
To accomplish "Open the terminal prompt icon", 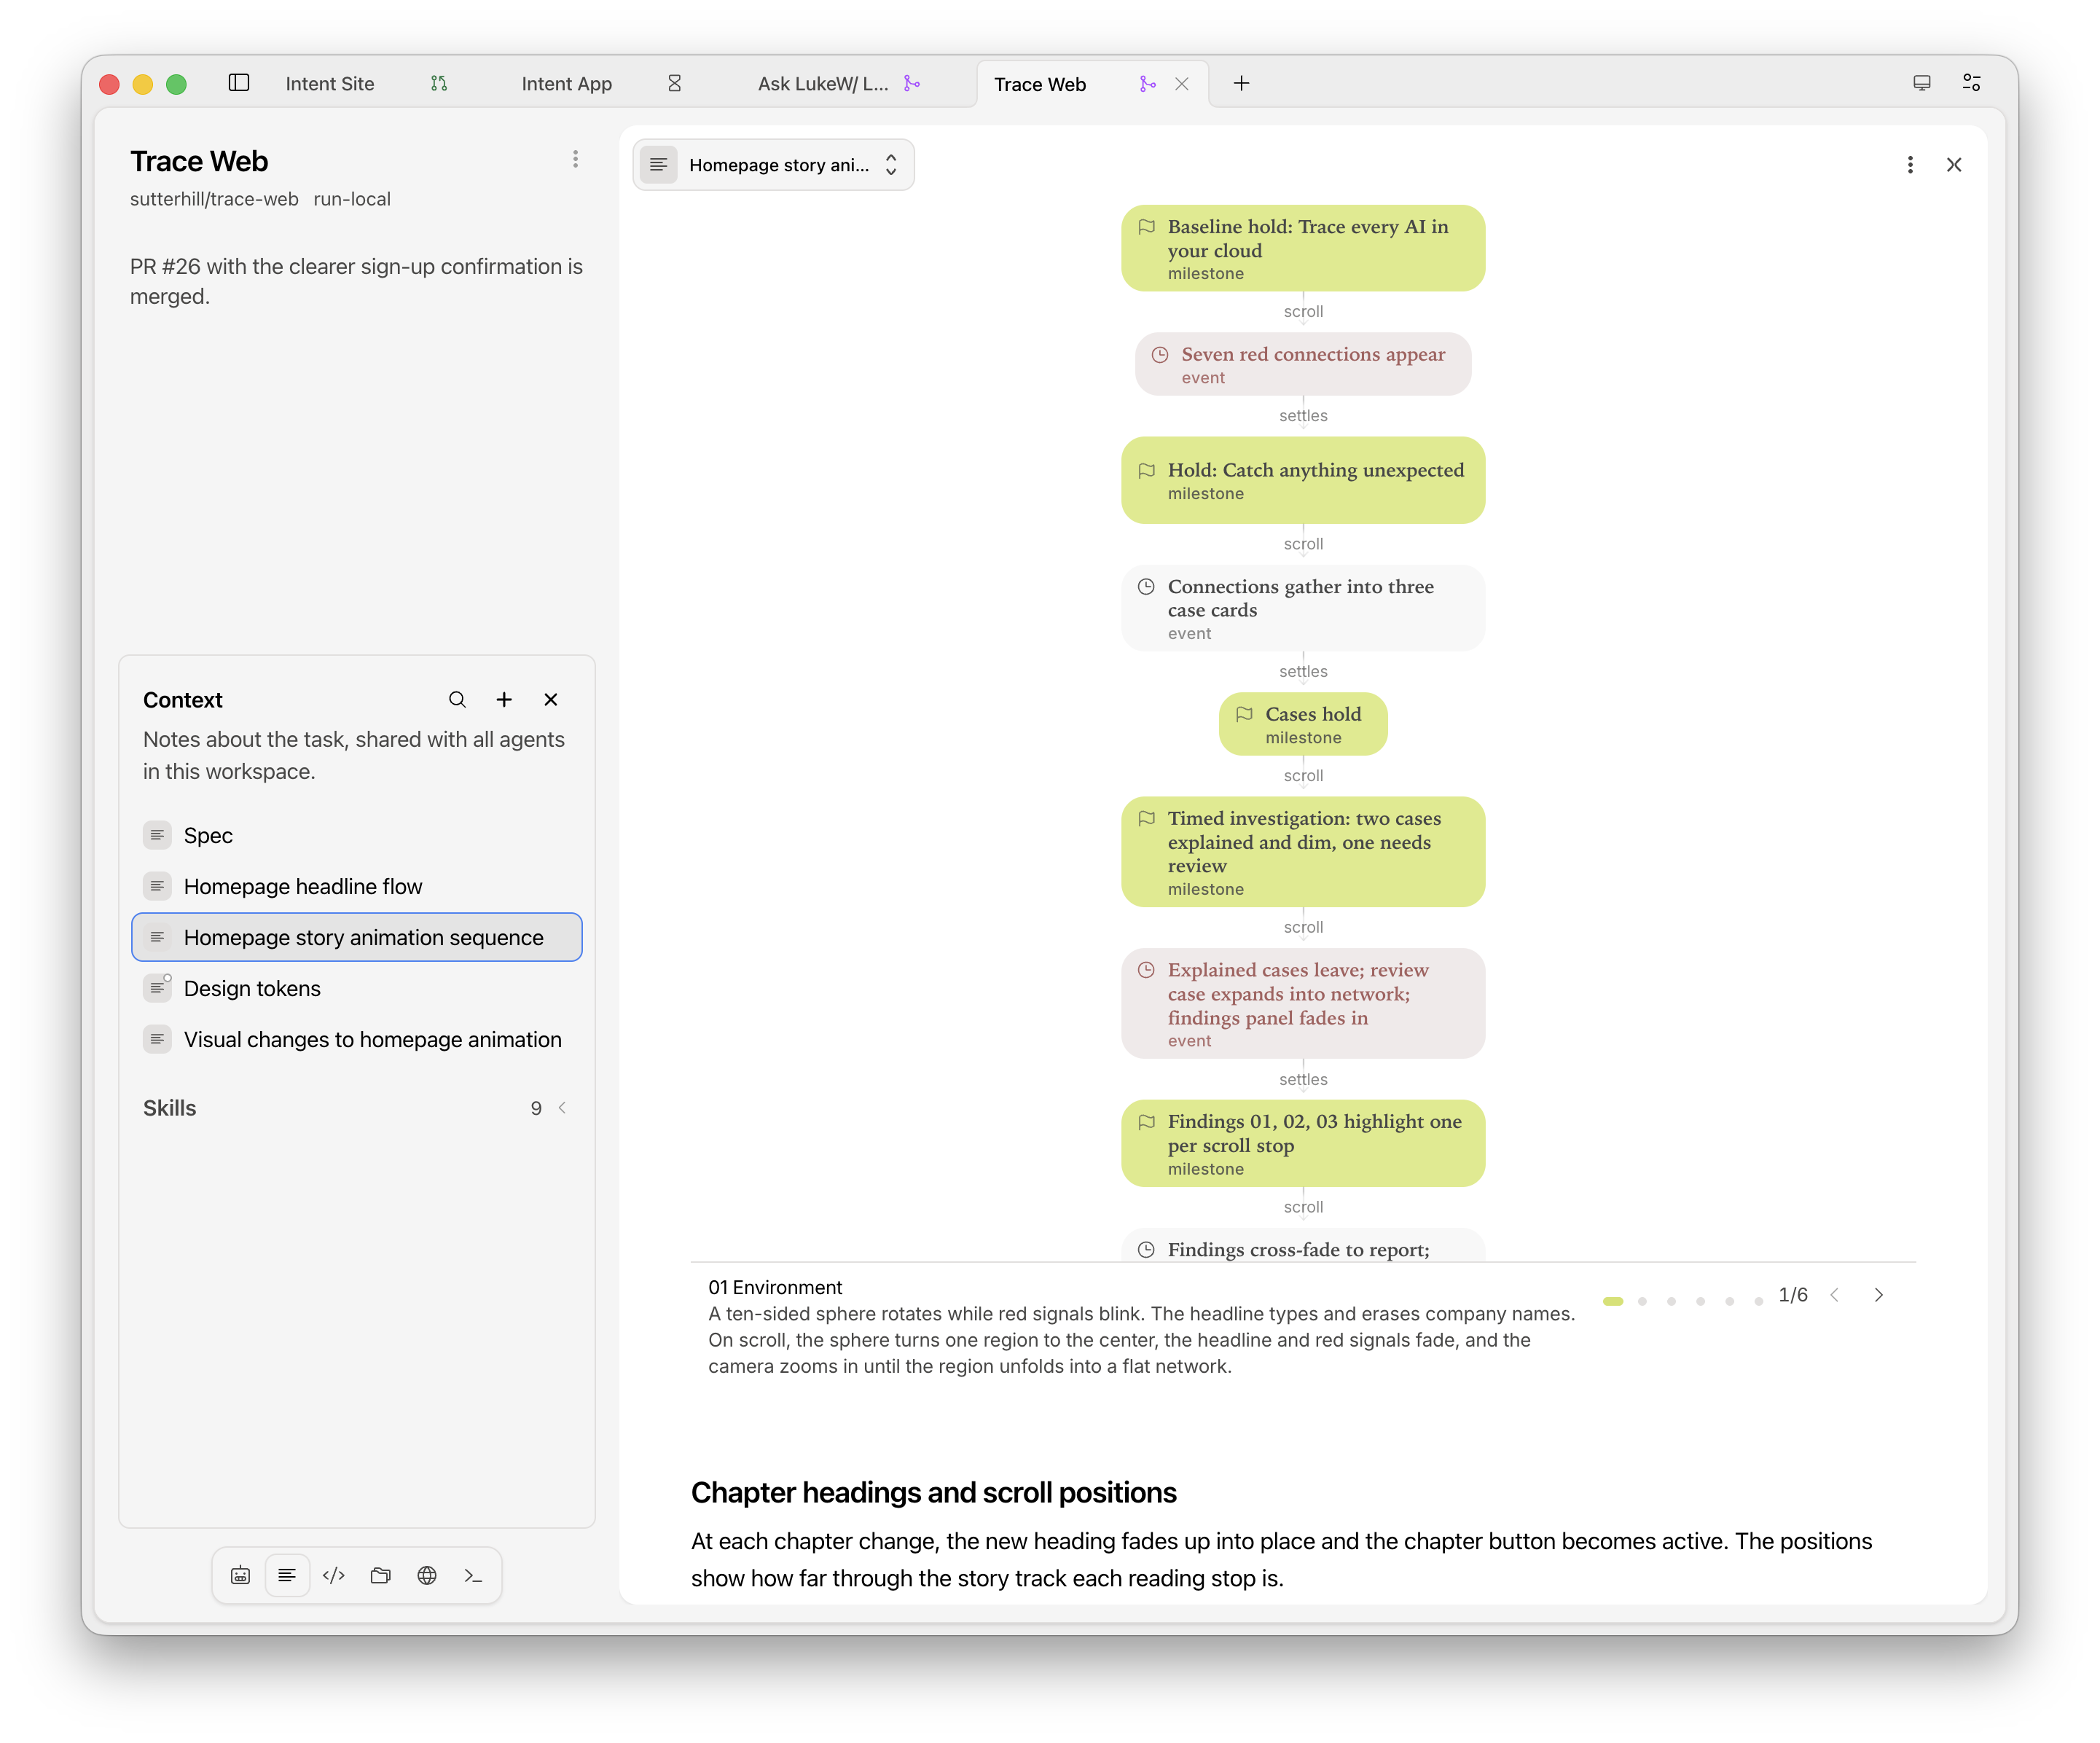I will pyautogui.click(x=474, y=1576).
